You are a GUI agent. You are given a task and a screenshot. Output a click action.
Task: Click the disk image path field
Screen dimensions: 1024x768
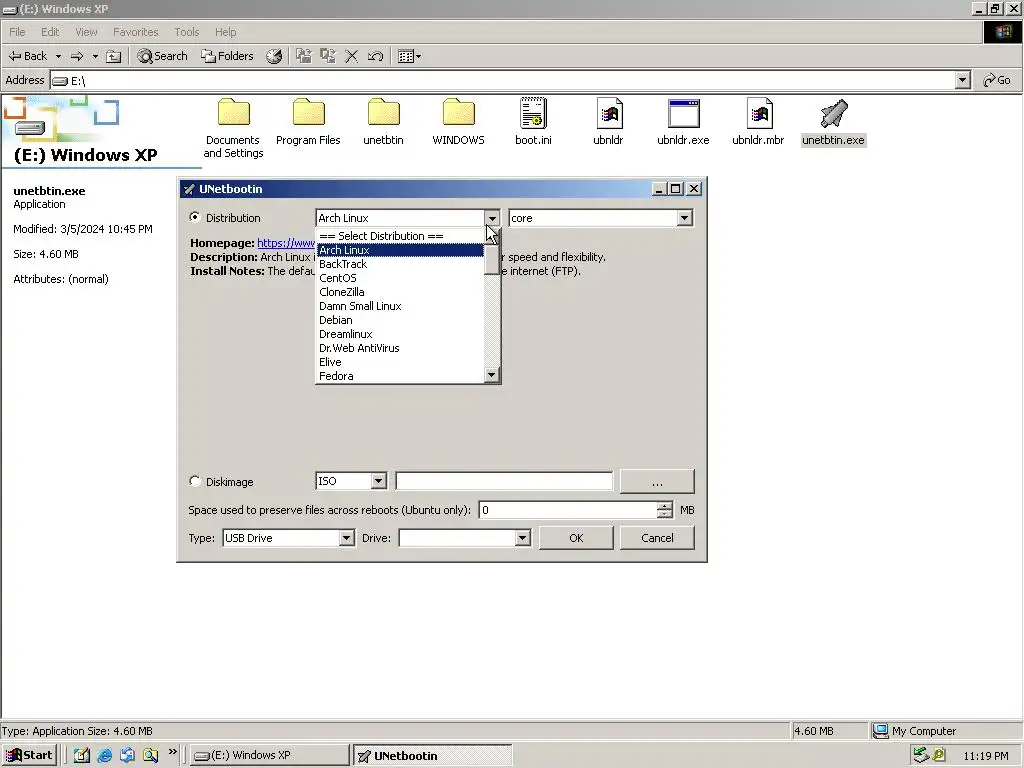504,481
